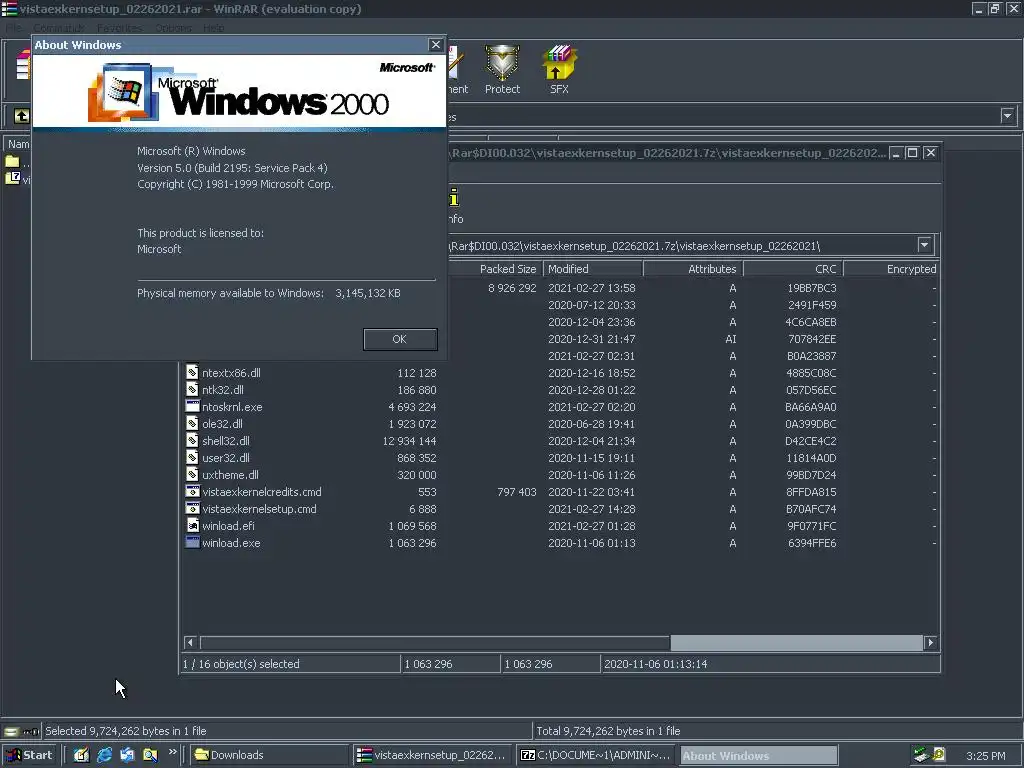
Task: Close the About Windows dialog
Action: click(436, 44)
